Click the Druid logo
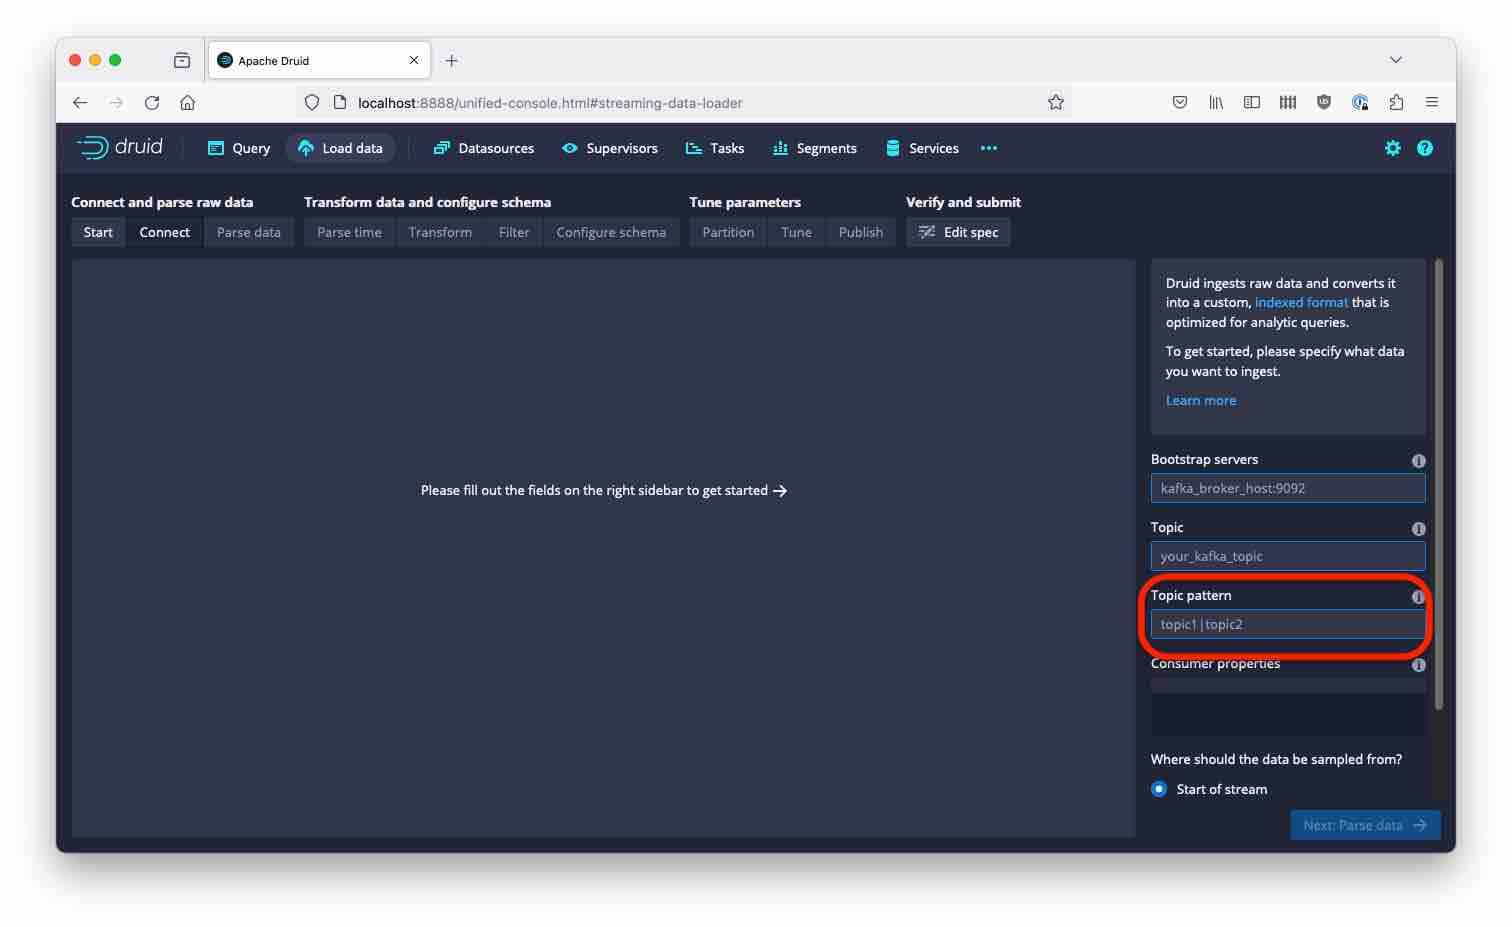Image resolution: width=1512 pixels, height=927 pixels. click(120, 148)
